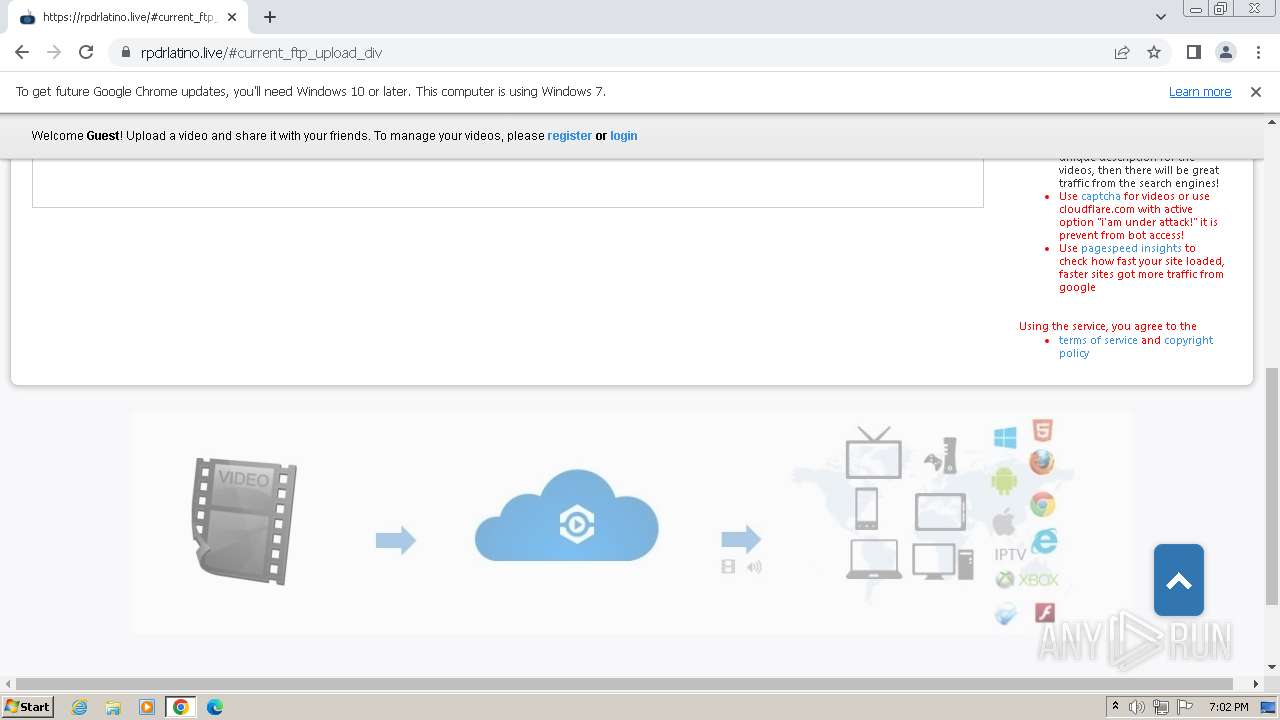Image resolution: width=1280 pixels, height=720 pixels.
Task: Select the Flash player logo
Action: point(1045,613)
